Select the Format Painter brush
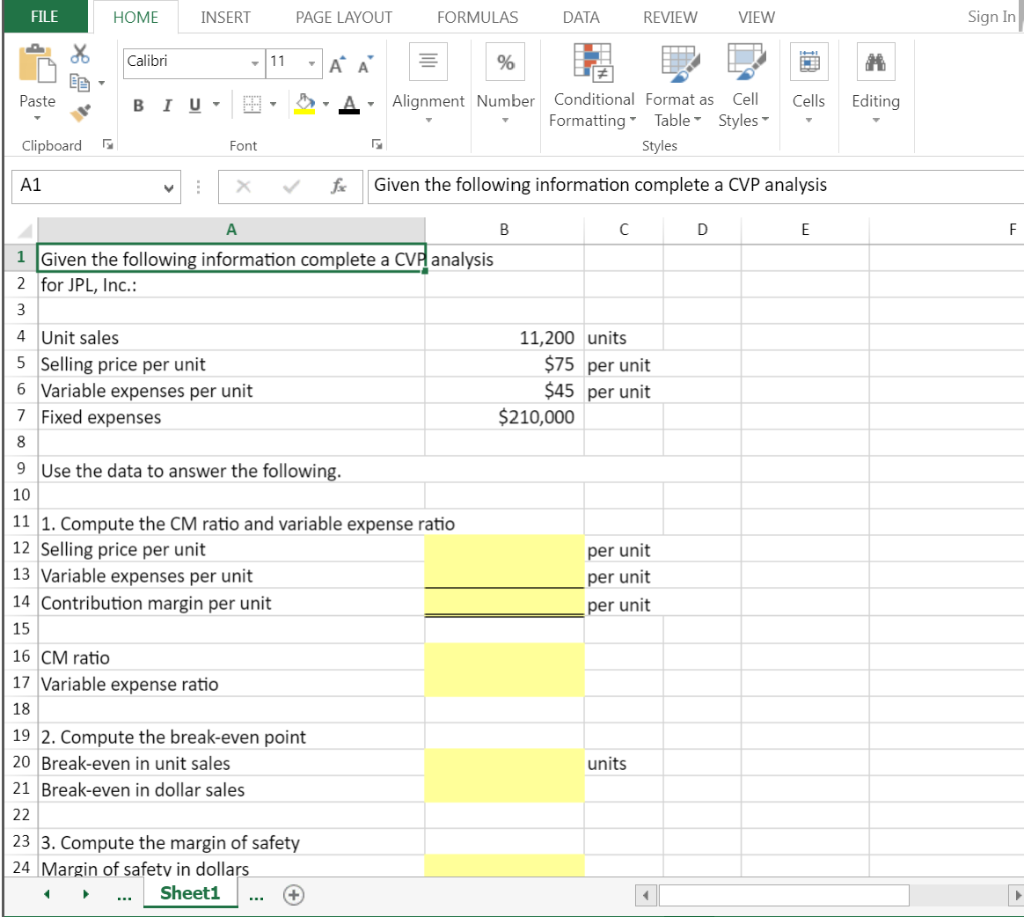The image size is (1024, 917). [x=80, y=112]
